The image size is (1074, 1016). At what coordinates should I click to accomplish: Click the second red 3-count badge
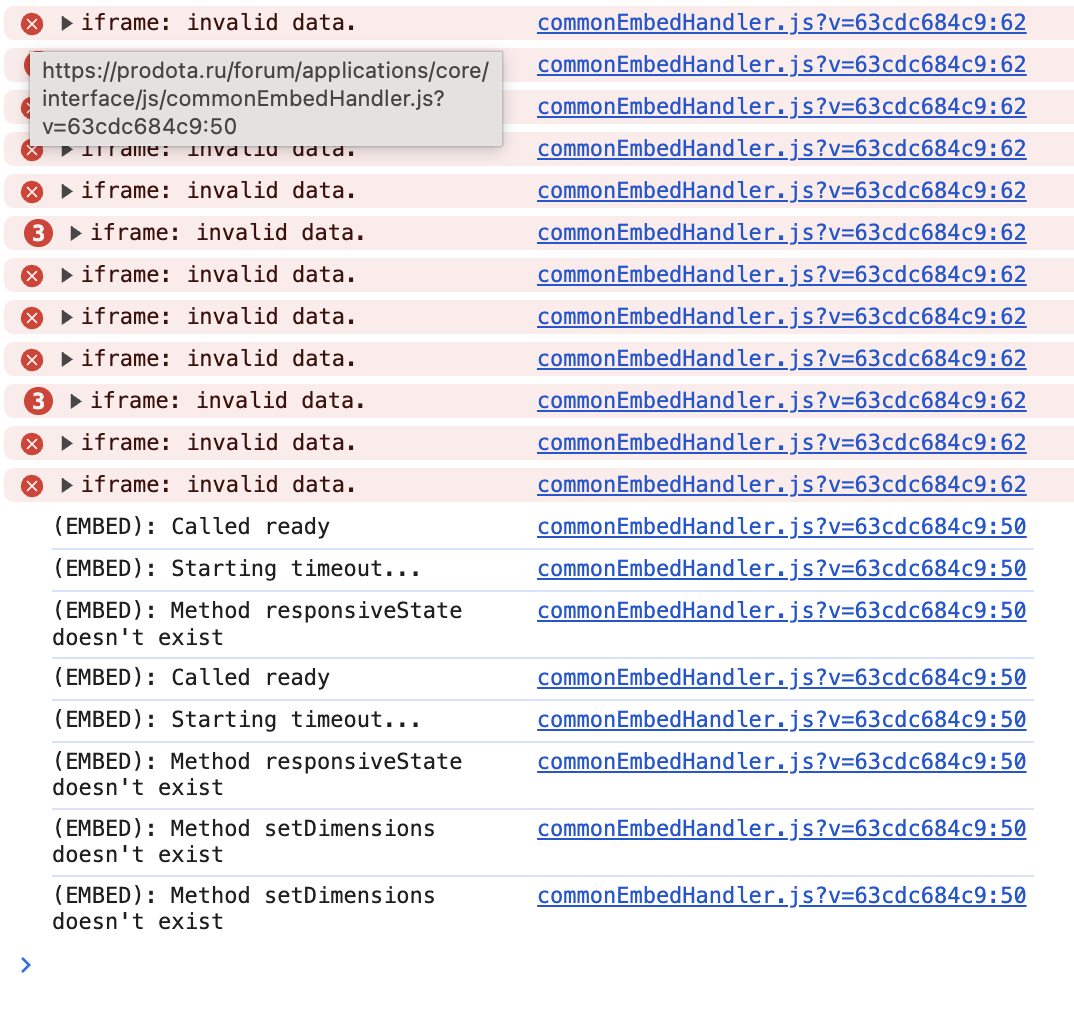38,401
